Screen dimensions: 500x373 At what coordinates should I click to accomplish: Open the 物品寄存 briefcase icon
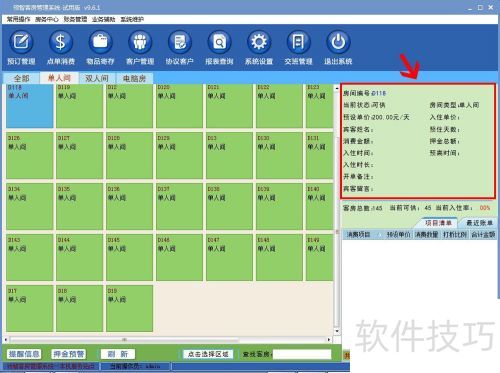tap(100, 47)
